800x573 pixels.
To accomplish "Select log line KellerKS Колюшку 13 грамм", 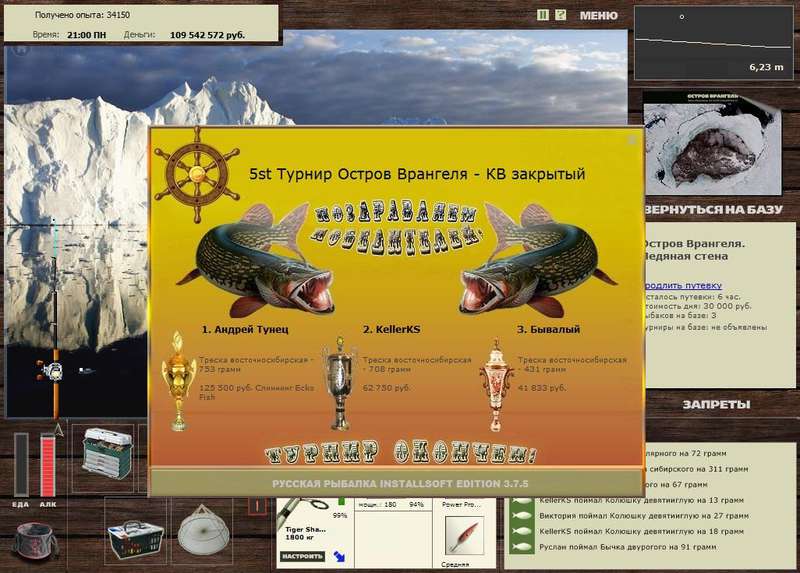I will point(641,500).
